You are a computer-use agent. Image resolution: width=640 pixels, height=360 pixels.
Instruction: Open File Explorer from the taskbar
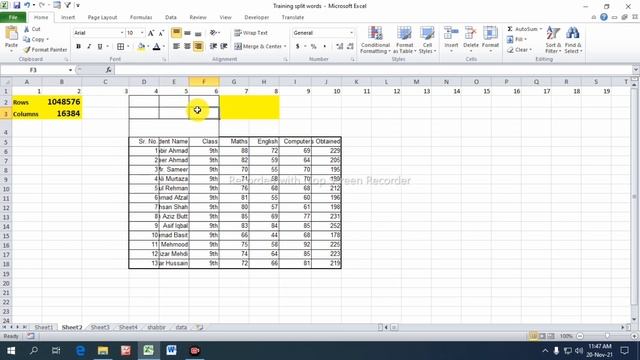103,350
